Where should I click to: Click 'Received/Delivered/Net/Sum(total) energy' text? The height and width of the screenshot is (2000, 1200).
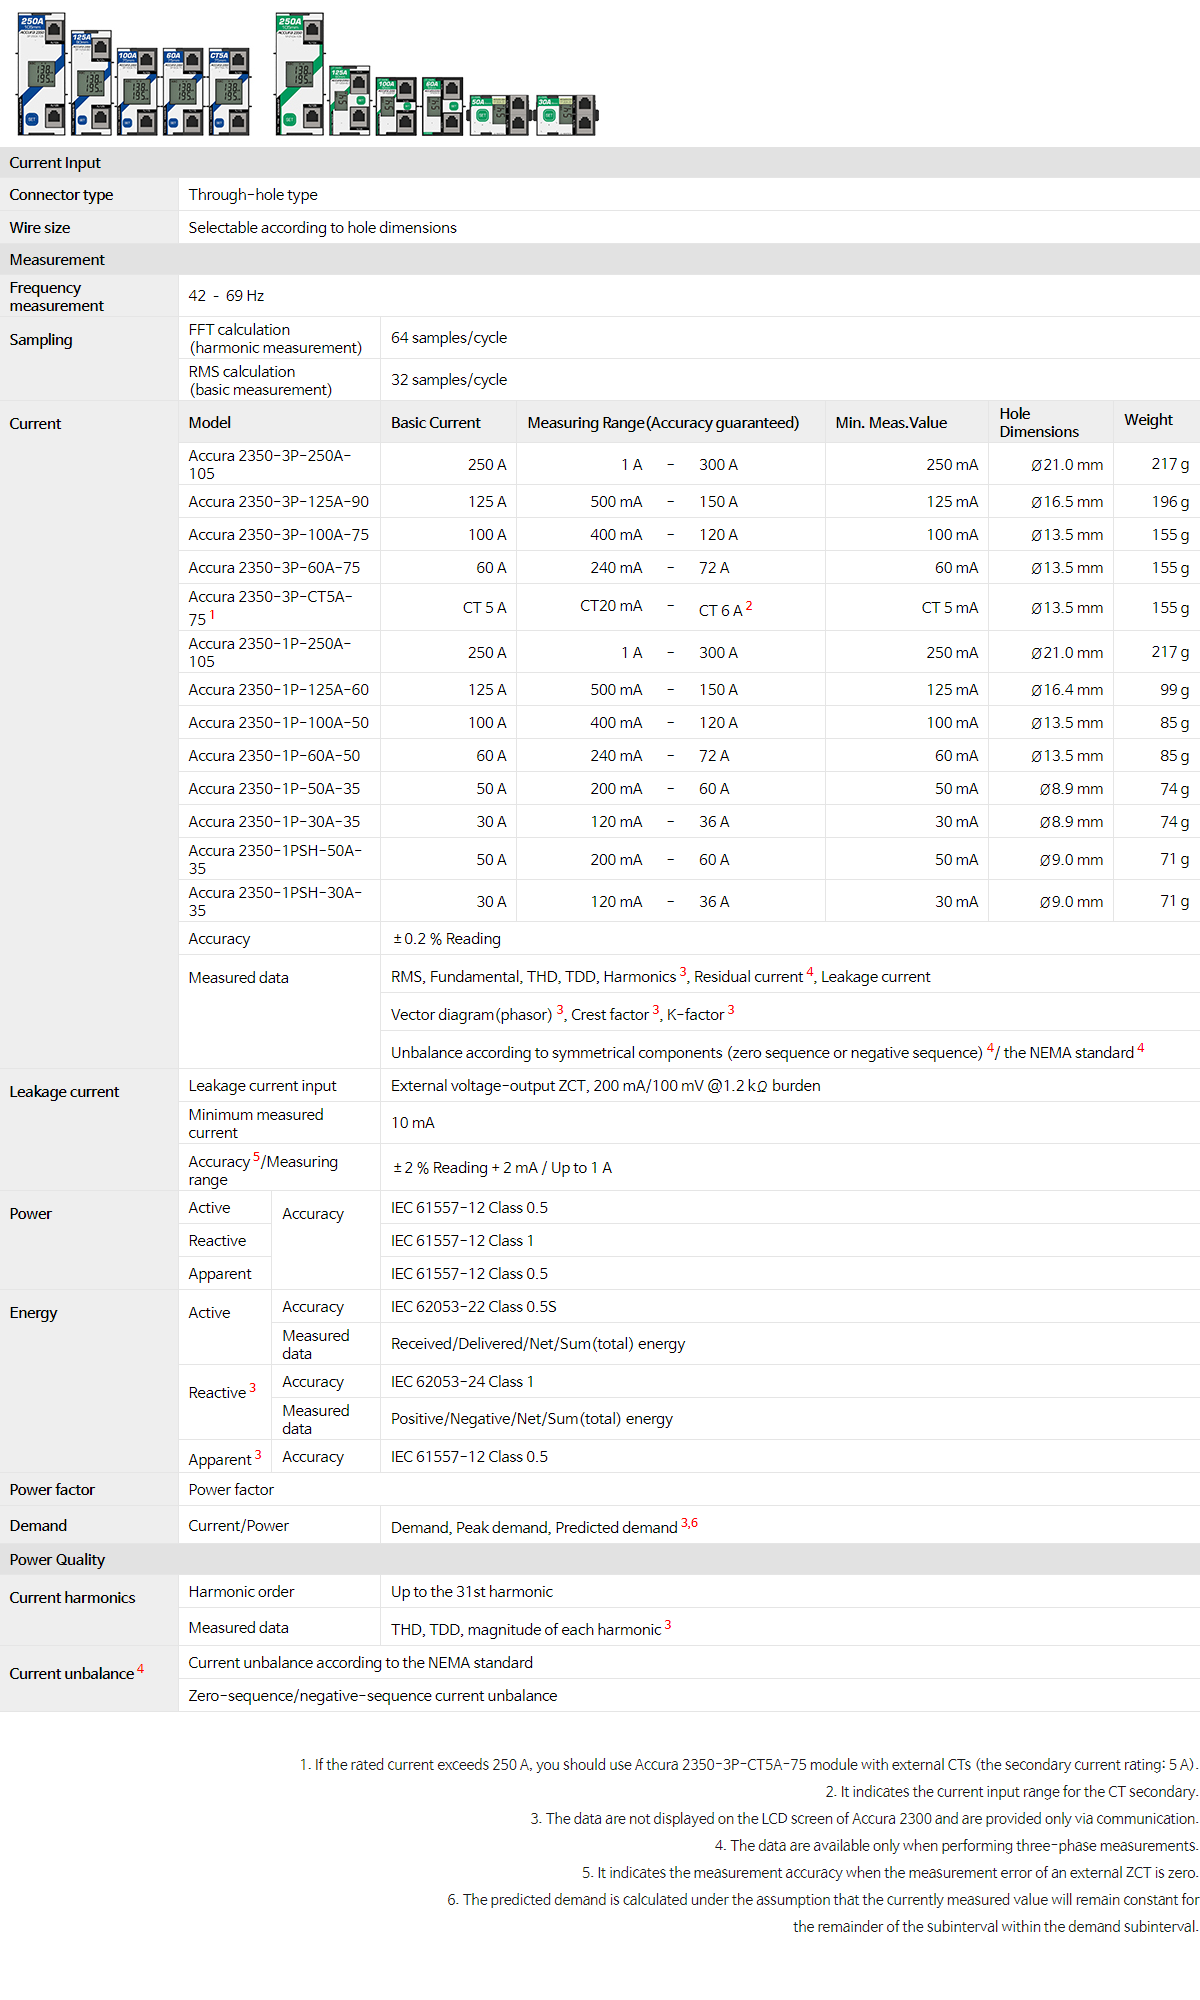pos(538,1344)
